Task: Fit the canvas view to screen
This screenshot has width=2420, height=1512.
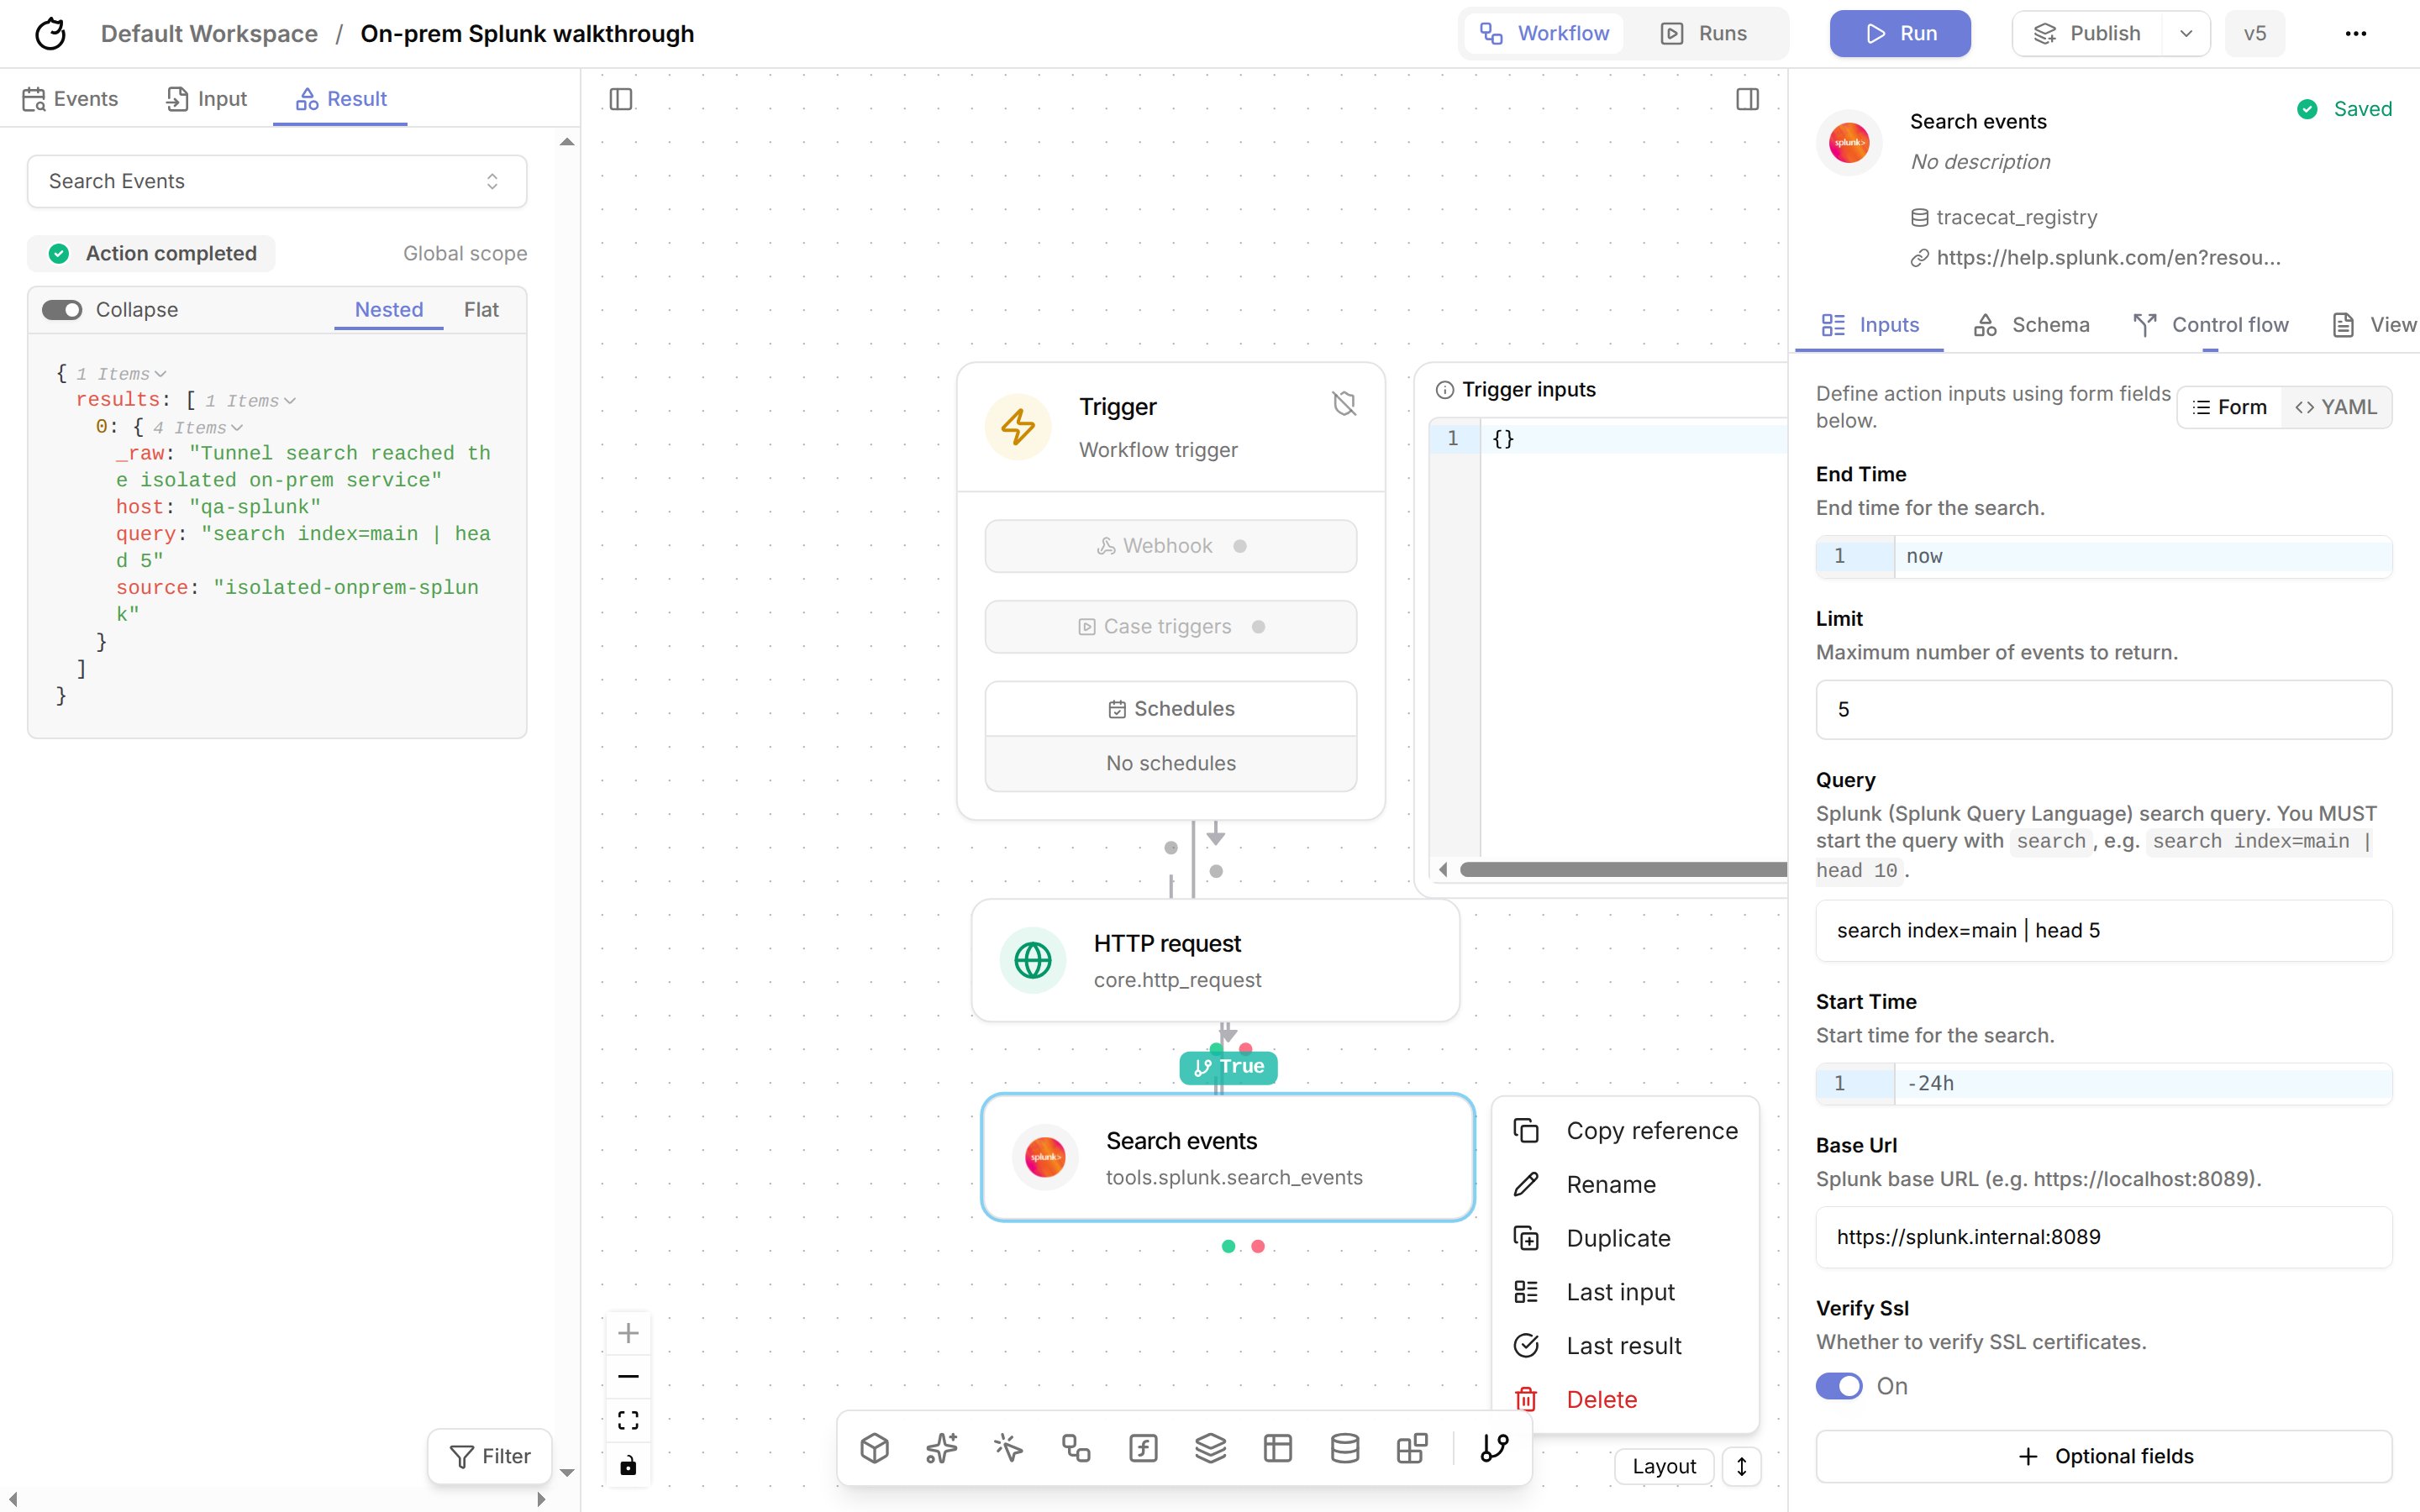Action: coord(628,1420)
